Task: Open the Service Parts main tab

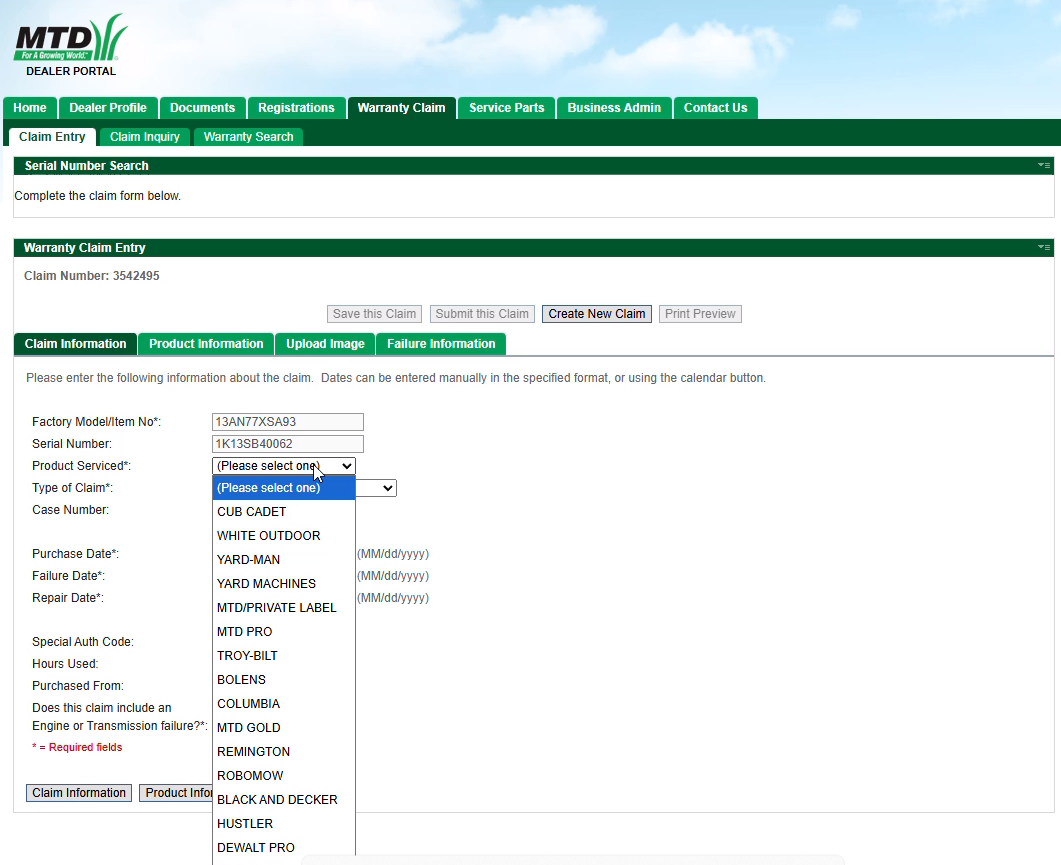Action: pos(506,108)
